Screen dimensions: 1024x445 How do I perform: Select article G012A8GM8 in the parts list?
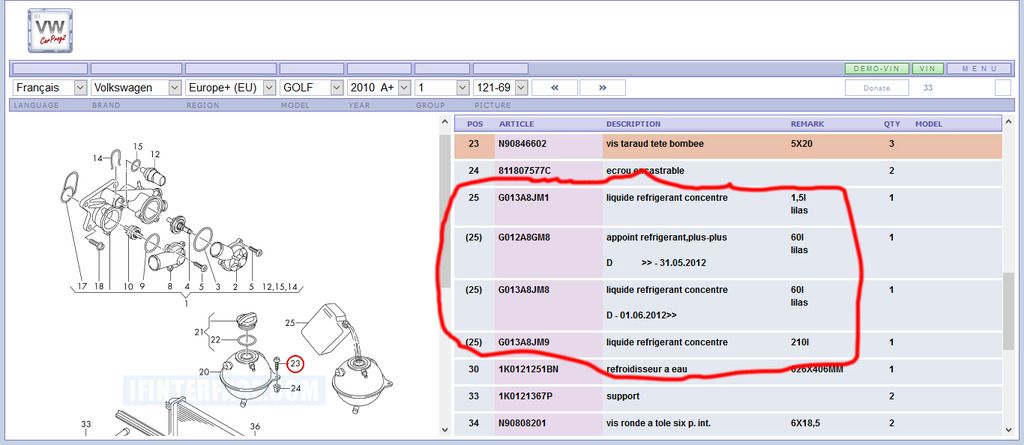(524, 237)
